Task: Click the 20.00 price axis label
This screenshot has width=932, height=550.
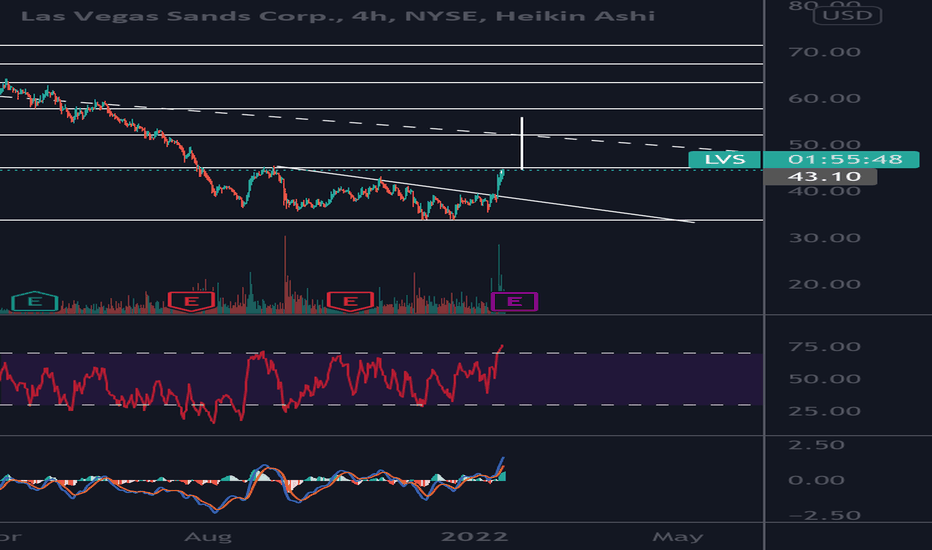Action: click(x=824, y=284)
